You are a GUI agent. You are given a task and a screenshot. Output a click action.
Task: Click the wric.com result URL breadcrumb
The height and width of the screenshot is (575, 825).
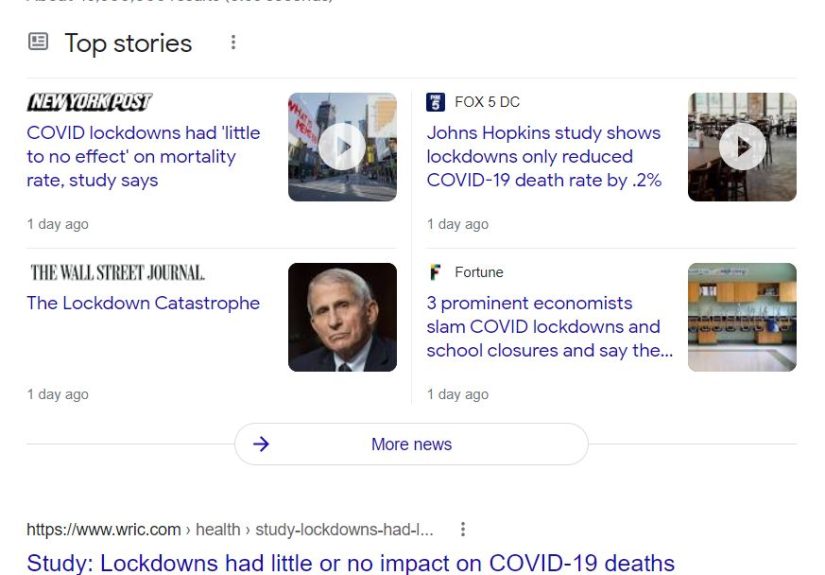click(230, 530)
